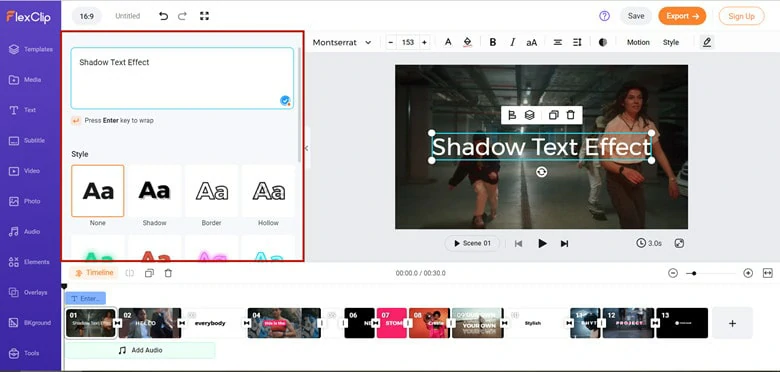780x372 pixels.
Task: Collapse the left text panel arrow
Action: [306, 148]
